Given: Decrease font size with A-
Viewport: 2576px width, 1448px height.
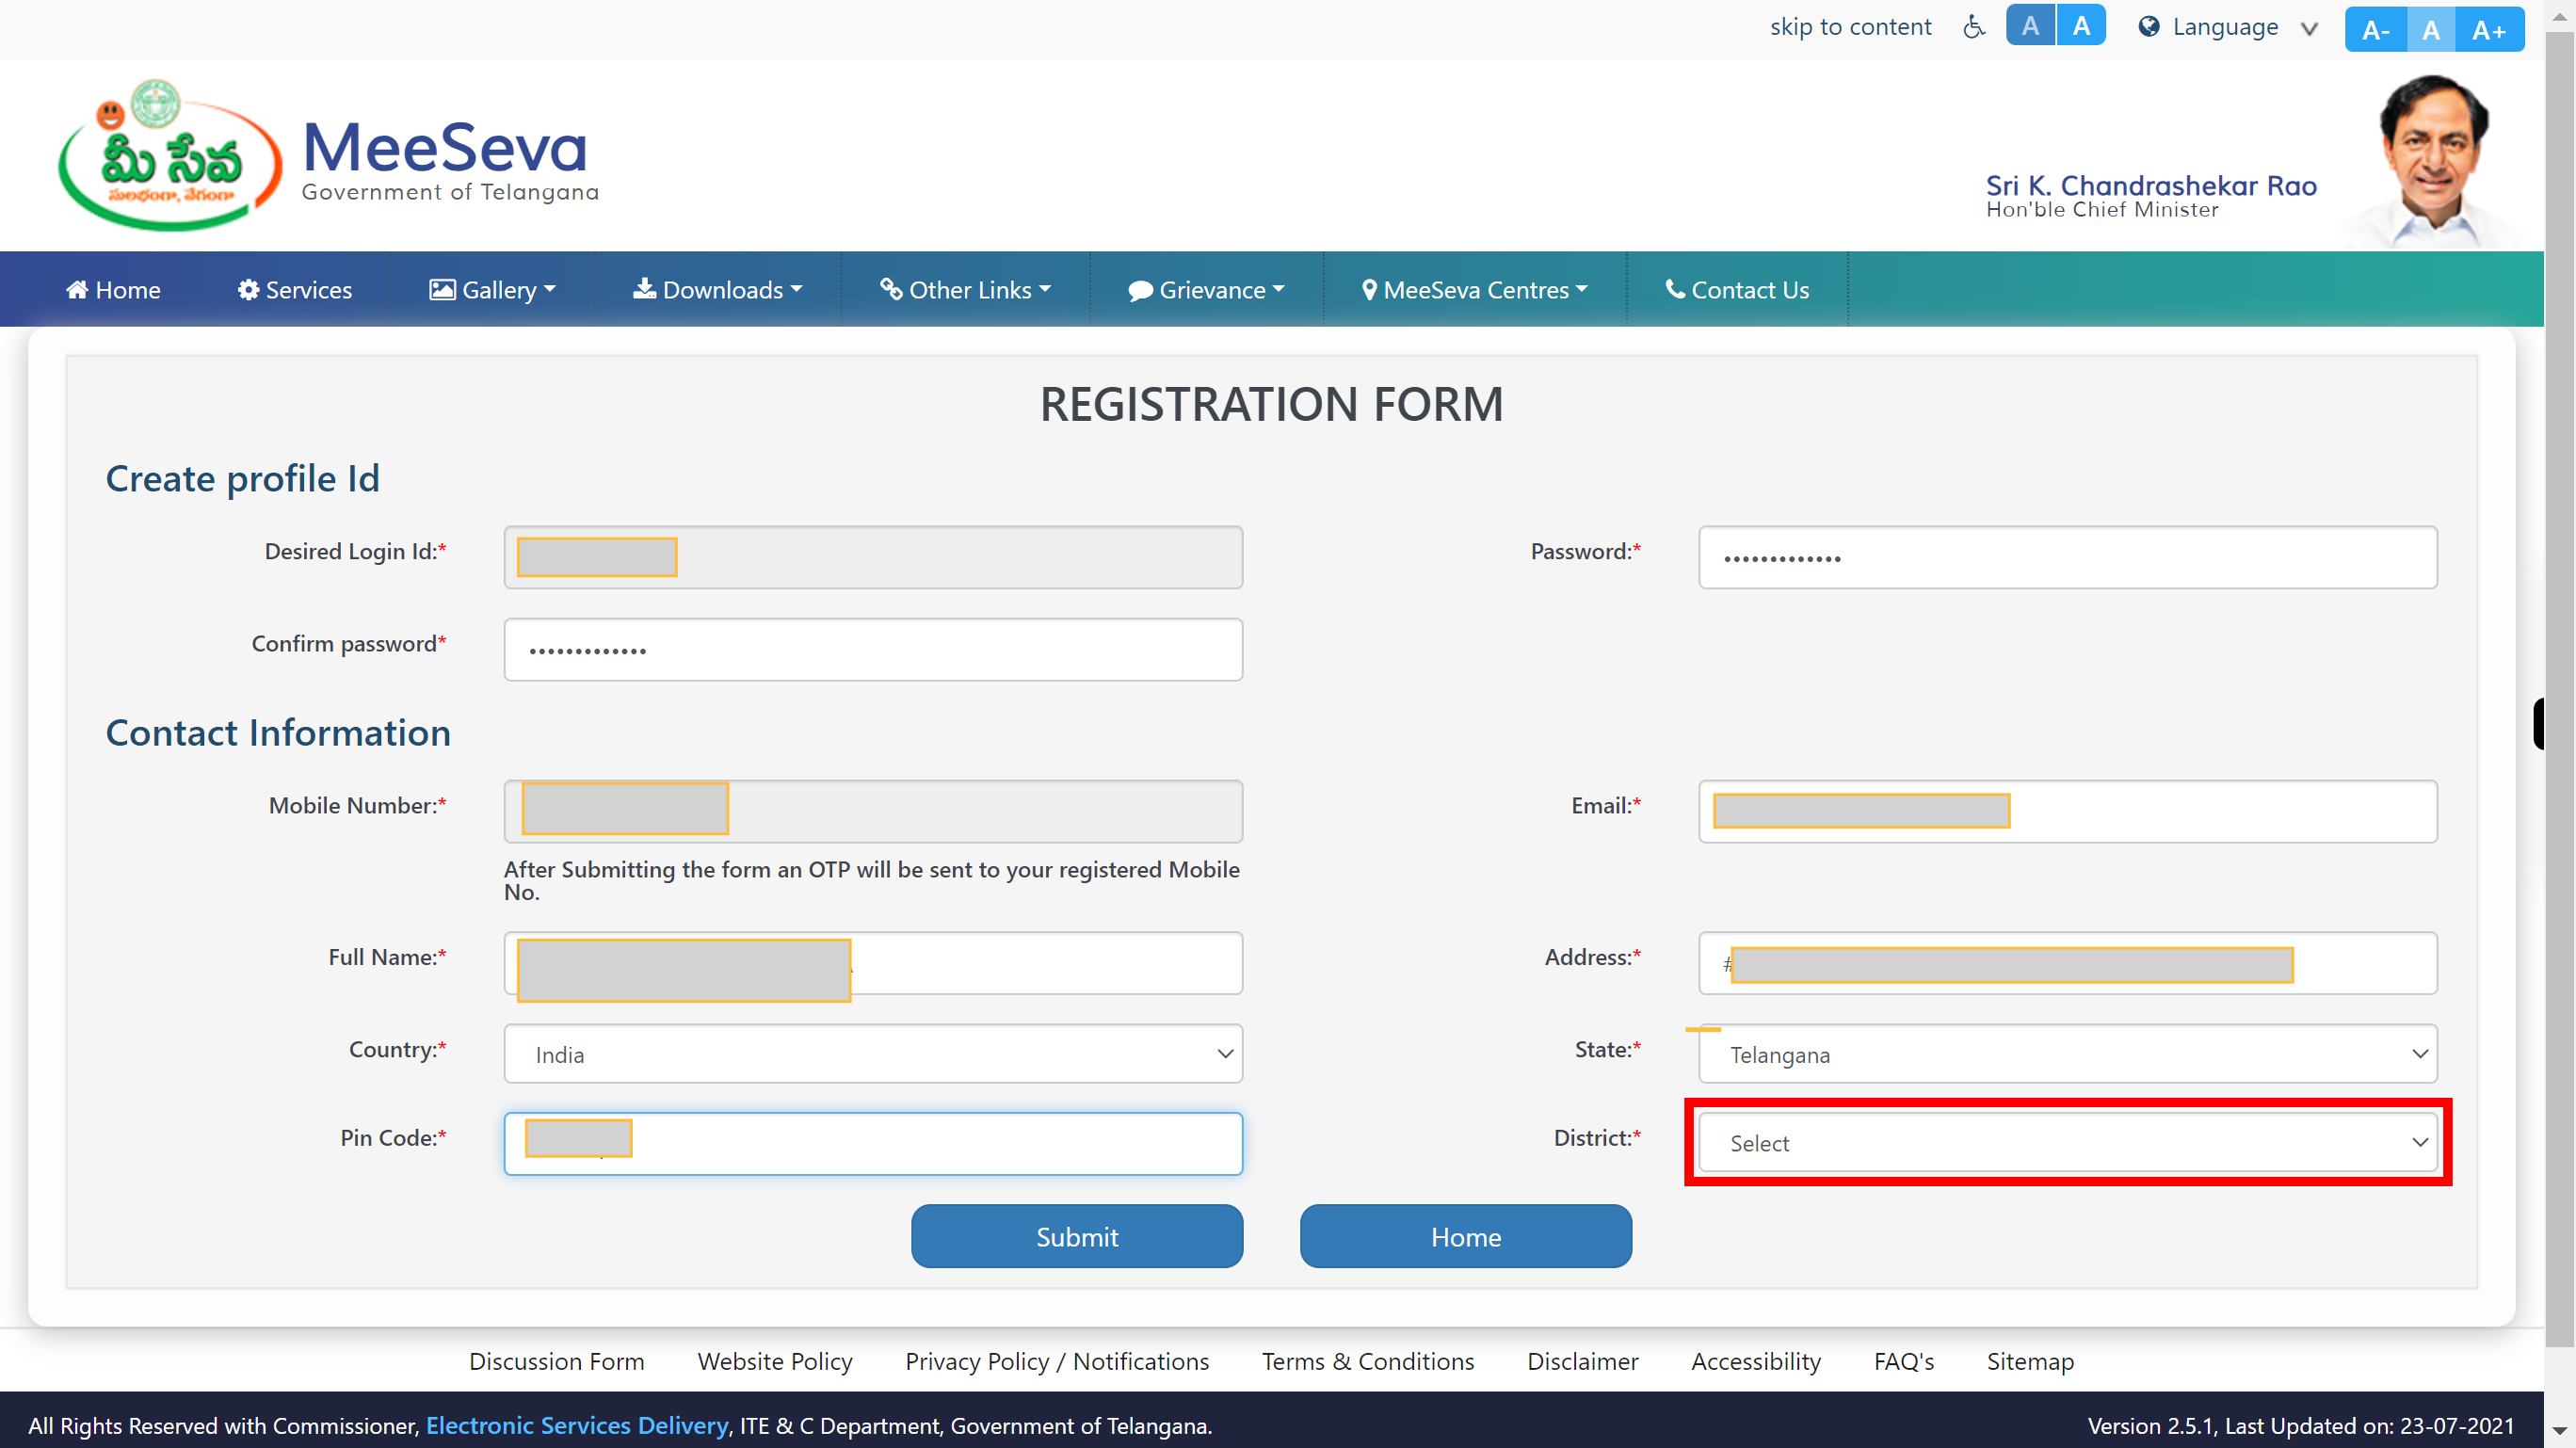Looking at the screenshot, I should (x=2375, y=30).
